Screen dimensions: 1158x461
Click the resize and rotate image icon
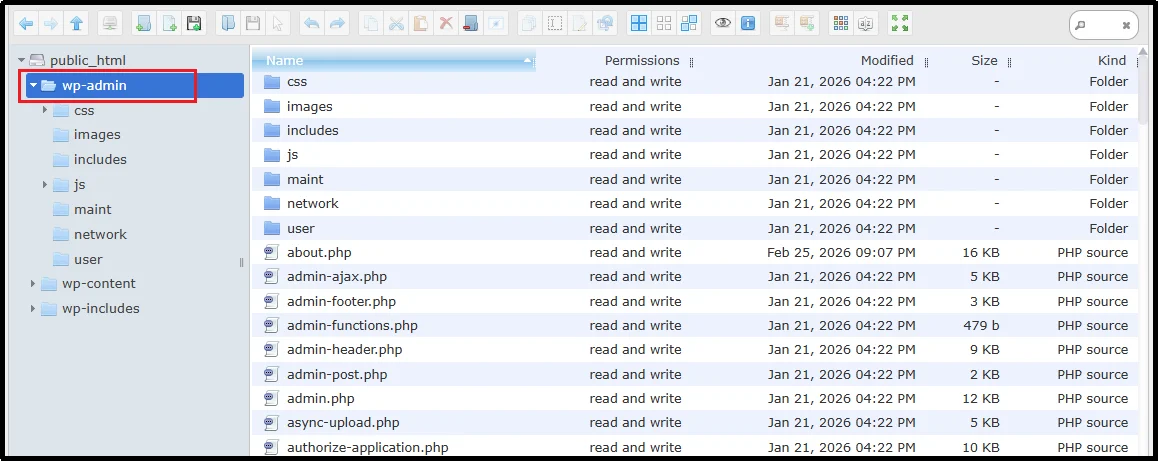(605, 24)
